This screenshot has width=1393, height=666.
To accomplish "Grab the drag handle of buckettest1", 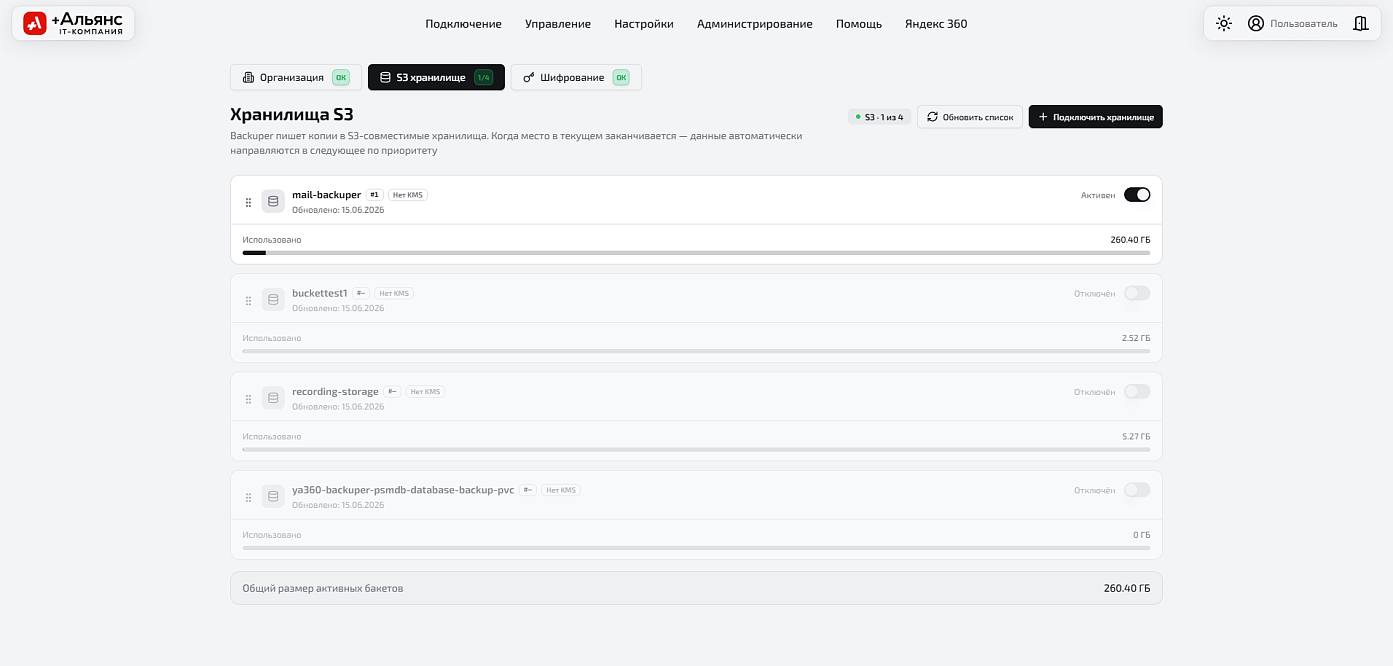I will click(248, 300).
